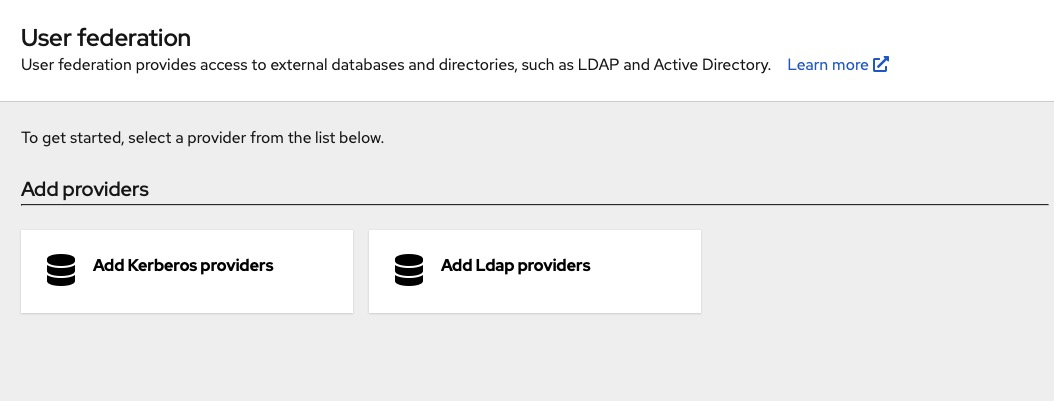This screenshot has width=1054, height=401.
Task: Click the word 'LDAP' in the description
Action: point(598,65)
